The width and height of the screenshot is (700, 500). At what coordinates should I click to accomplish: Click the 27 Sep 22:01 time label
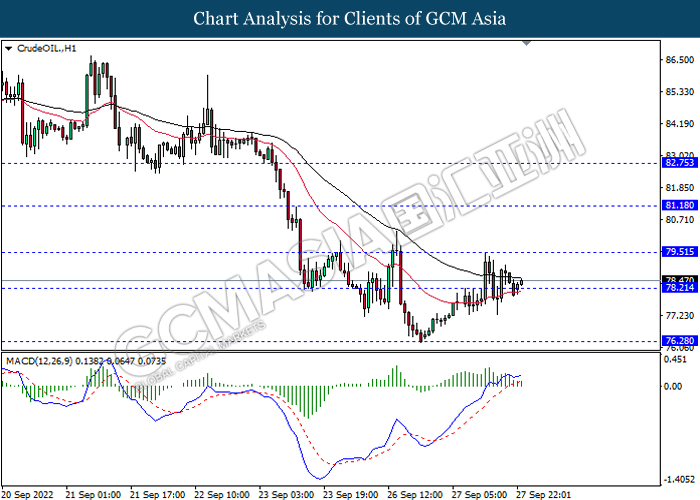click(543, 495)
